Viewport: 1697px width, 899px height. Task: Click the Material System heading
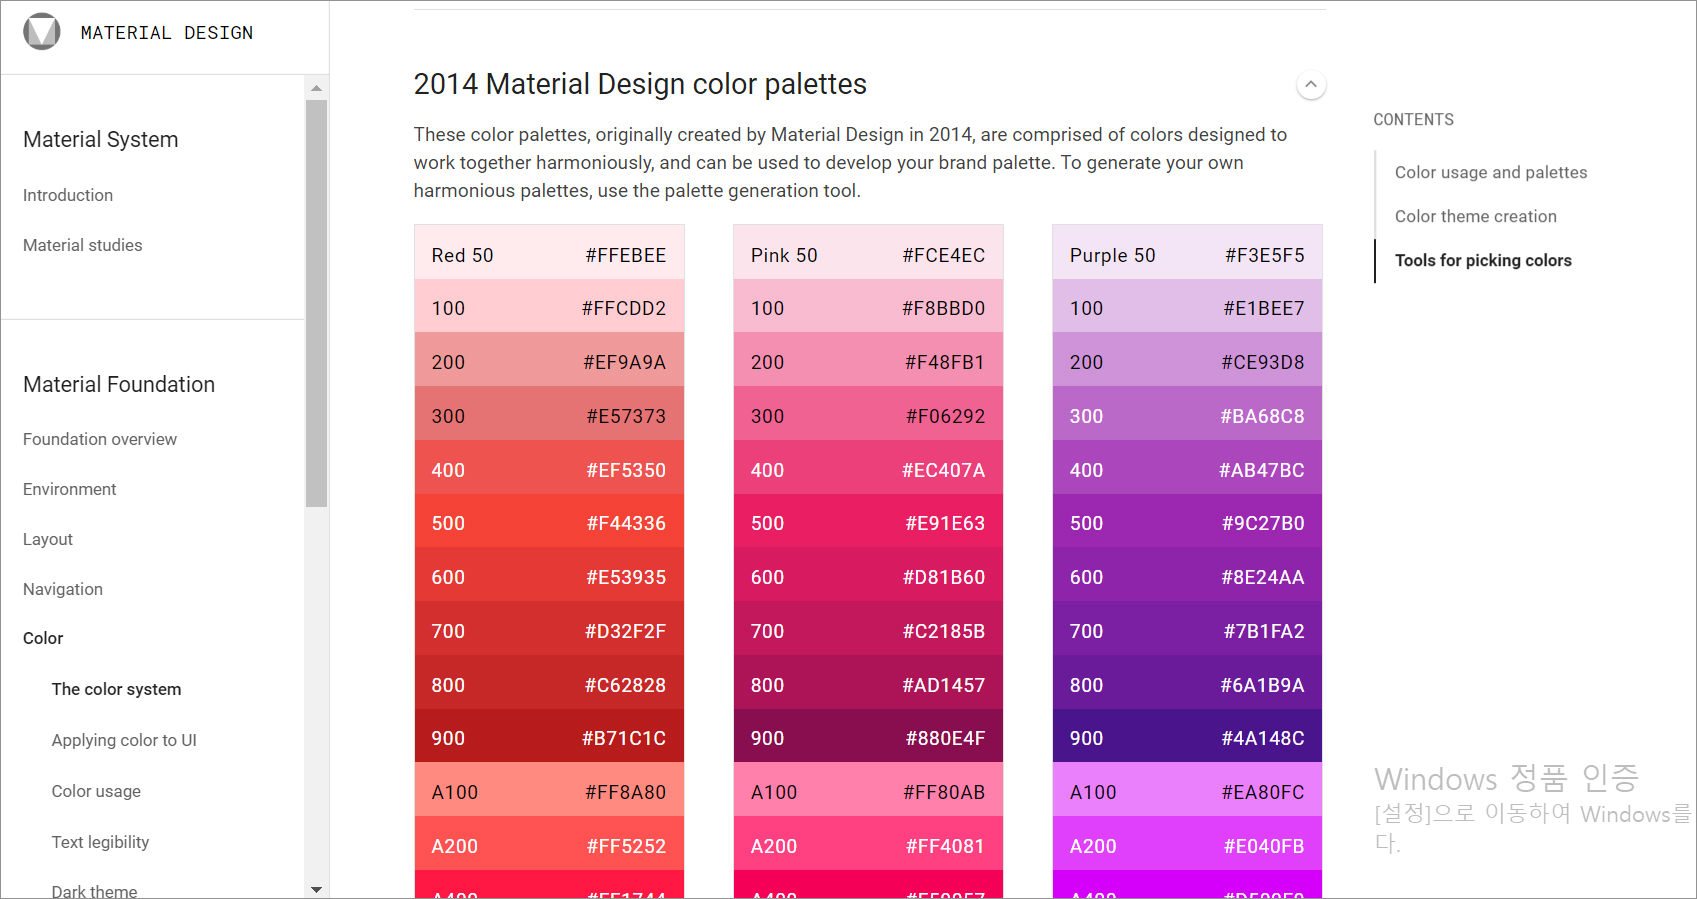pyautogui.click(x=101, y=140)
